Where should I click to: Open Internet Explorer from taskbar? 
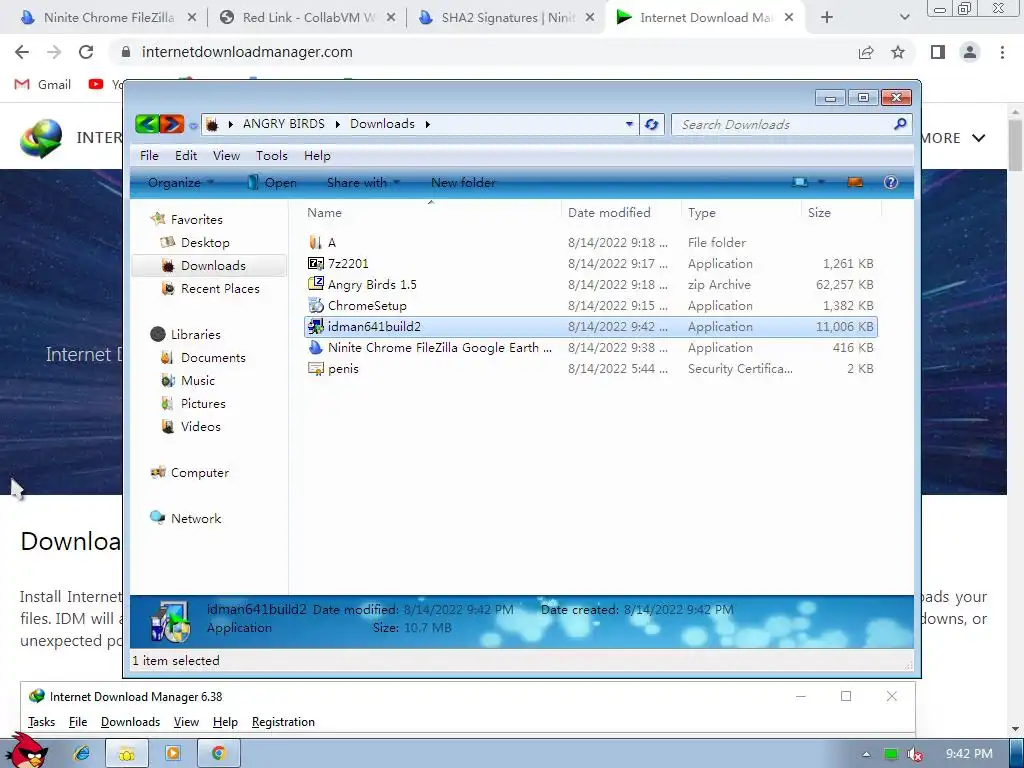[x=82, y=753]
